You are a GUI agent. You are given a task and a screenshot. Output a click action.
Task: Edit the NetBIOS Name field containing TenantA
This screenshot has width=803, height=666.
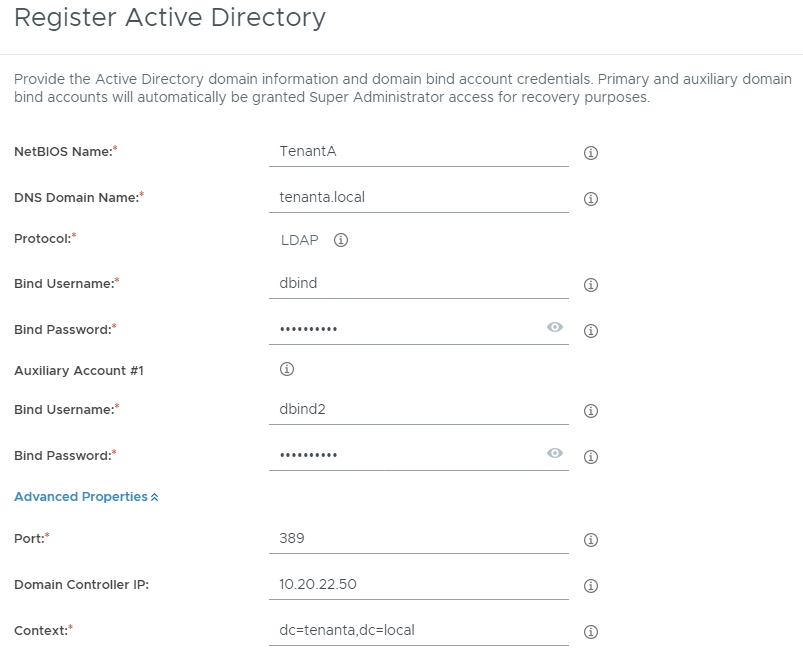tap(418, 152)
